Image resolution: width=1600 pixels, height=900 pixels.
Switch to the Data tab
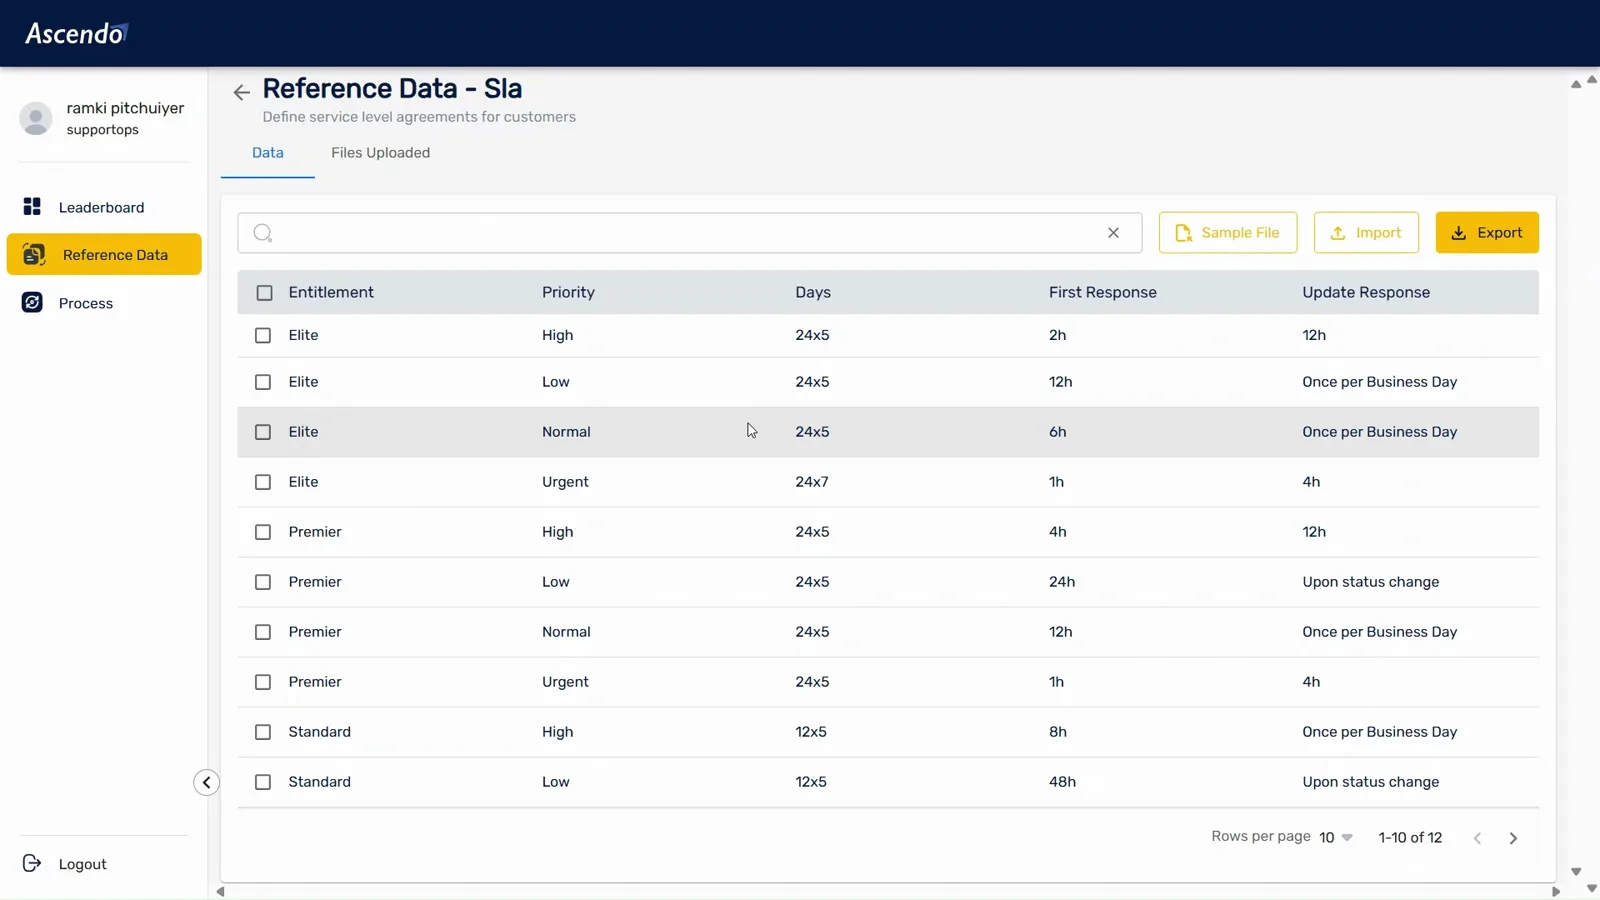(x=267, y=153)
